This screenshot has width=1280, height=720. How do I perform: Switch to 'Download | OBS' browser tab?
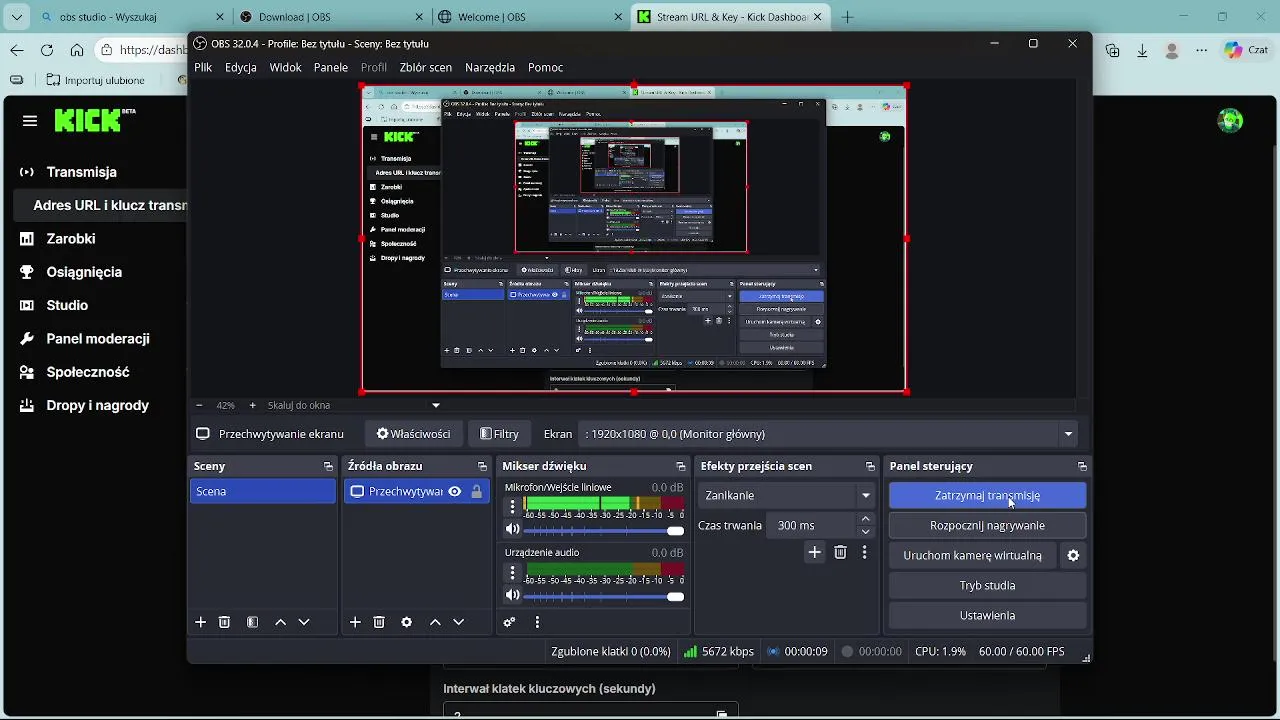click(331, 17)
